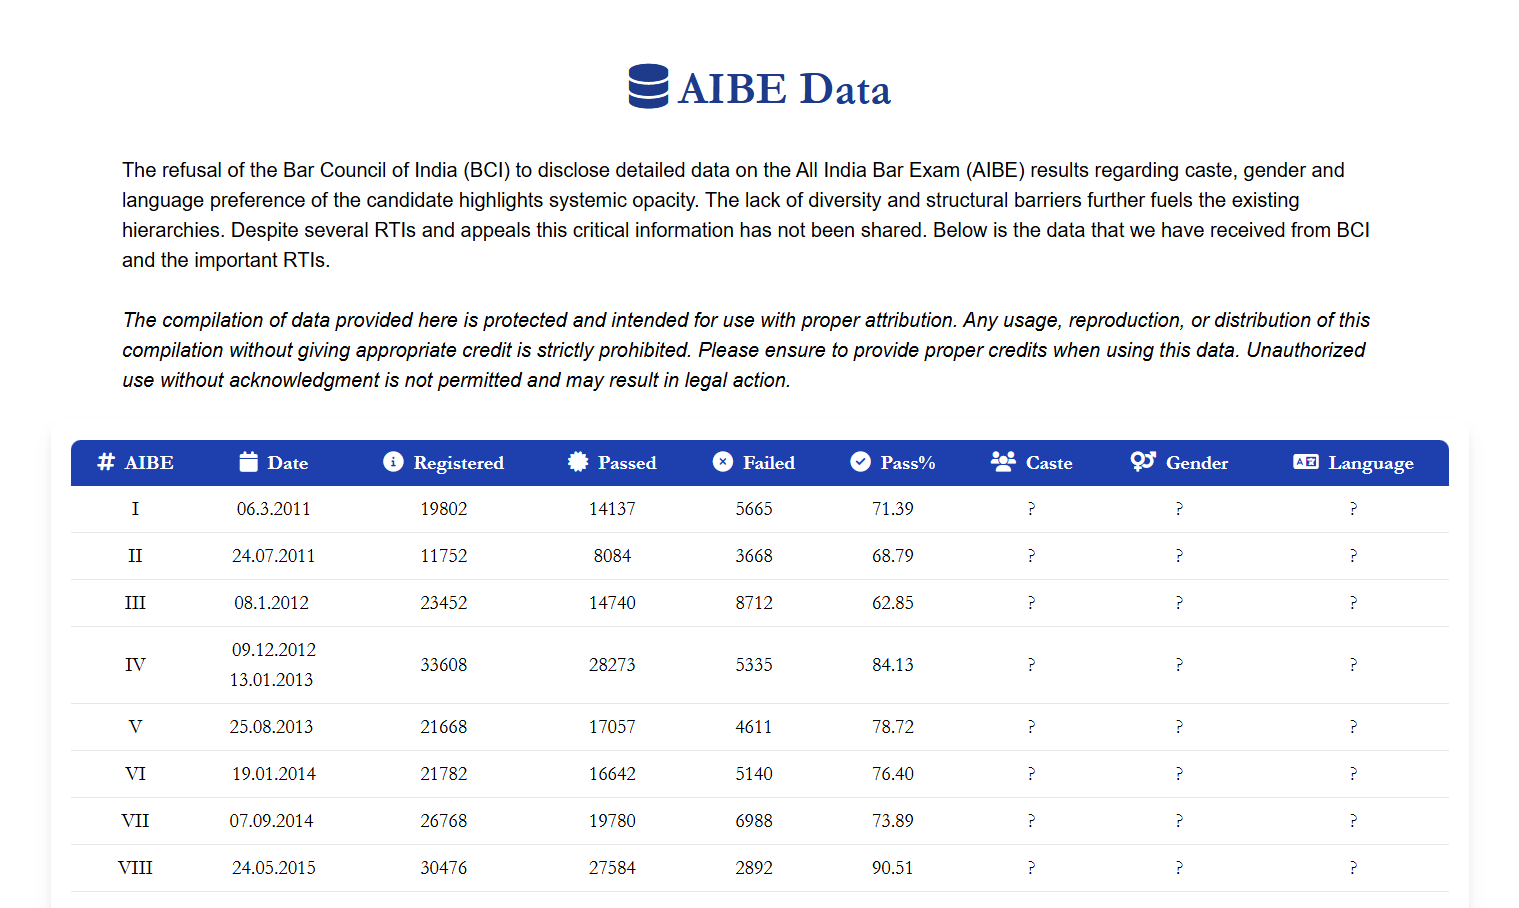The image size is (1519, 908).
Task: Select the registered value 23452
Action: point(444,603)
